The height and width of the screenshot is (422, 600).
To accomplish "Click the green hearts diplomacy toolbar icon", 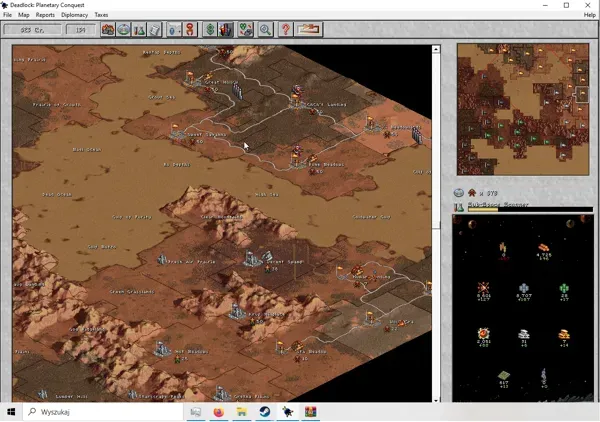I will 245,29.
